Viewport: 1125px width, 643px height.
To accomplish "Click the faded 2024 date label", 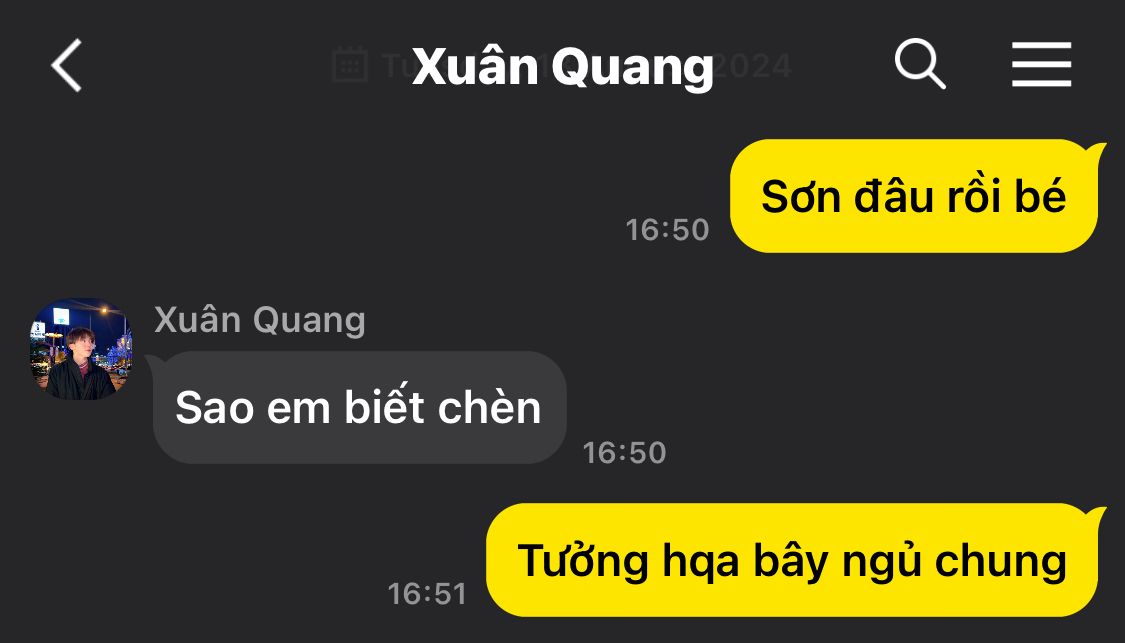I will [753, 66].
